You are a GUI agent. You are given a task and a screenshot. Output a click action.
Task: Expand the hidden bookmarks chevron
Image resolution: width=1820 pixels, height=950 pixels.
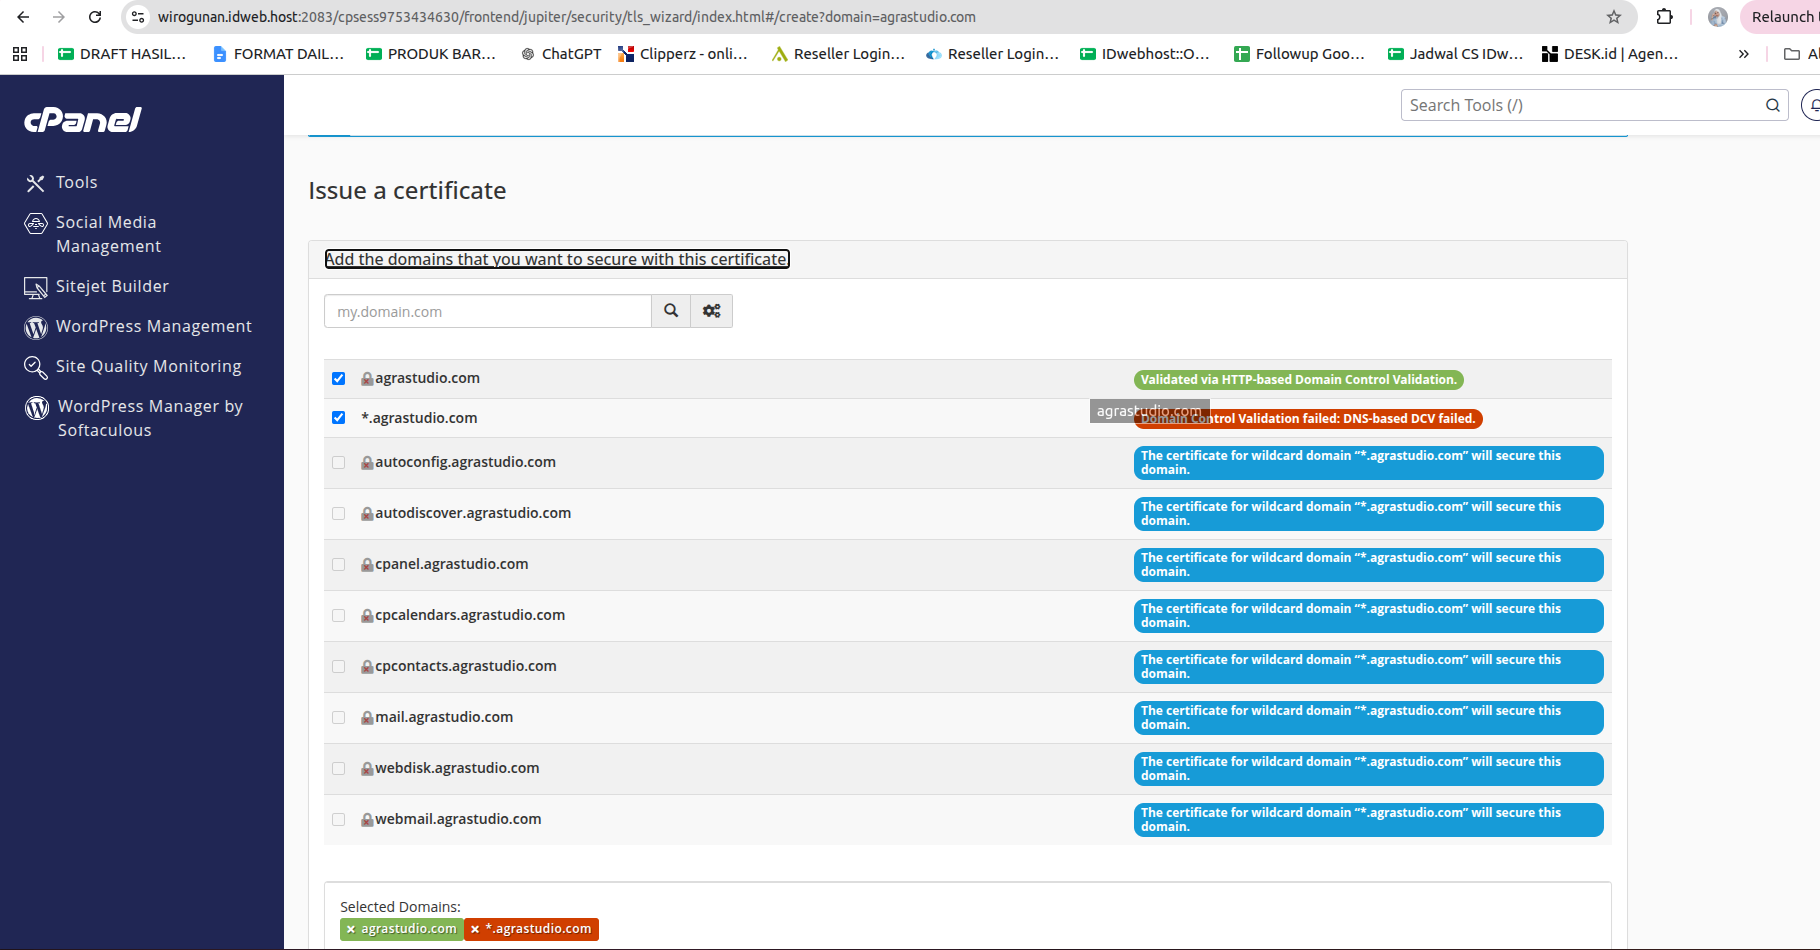(1744, 54)
